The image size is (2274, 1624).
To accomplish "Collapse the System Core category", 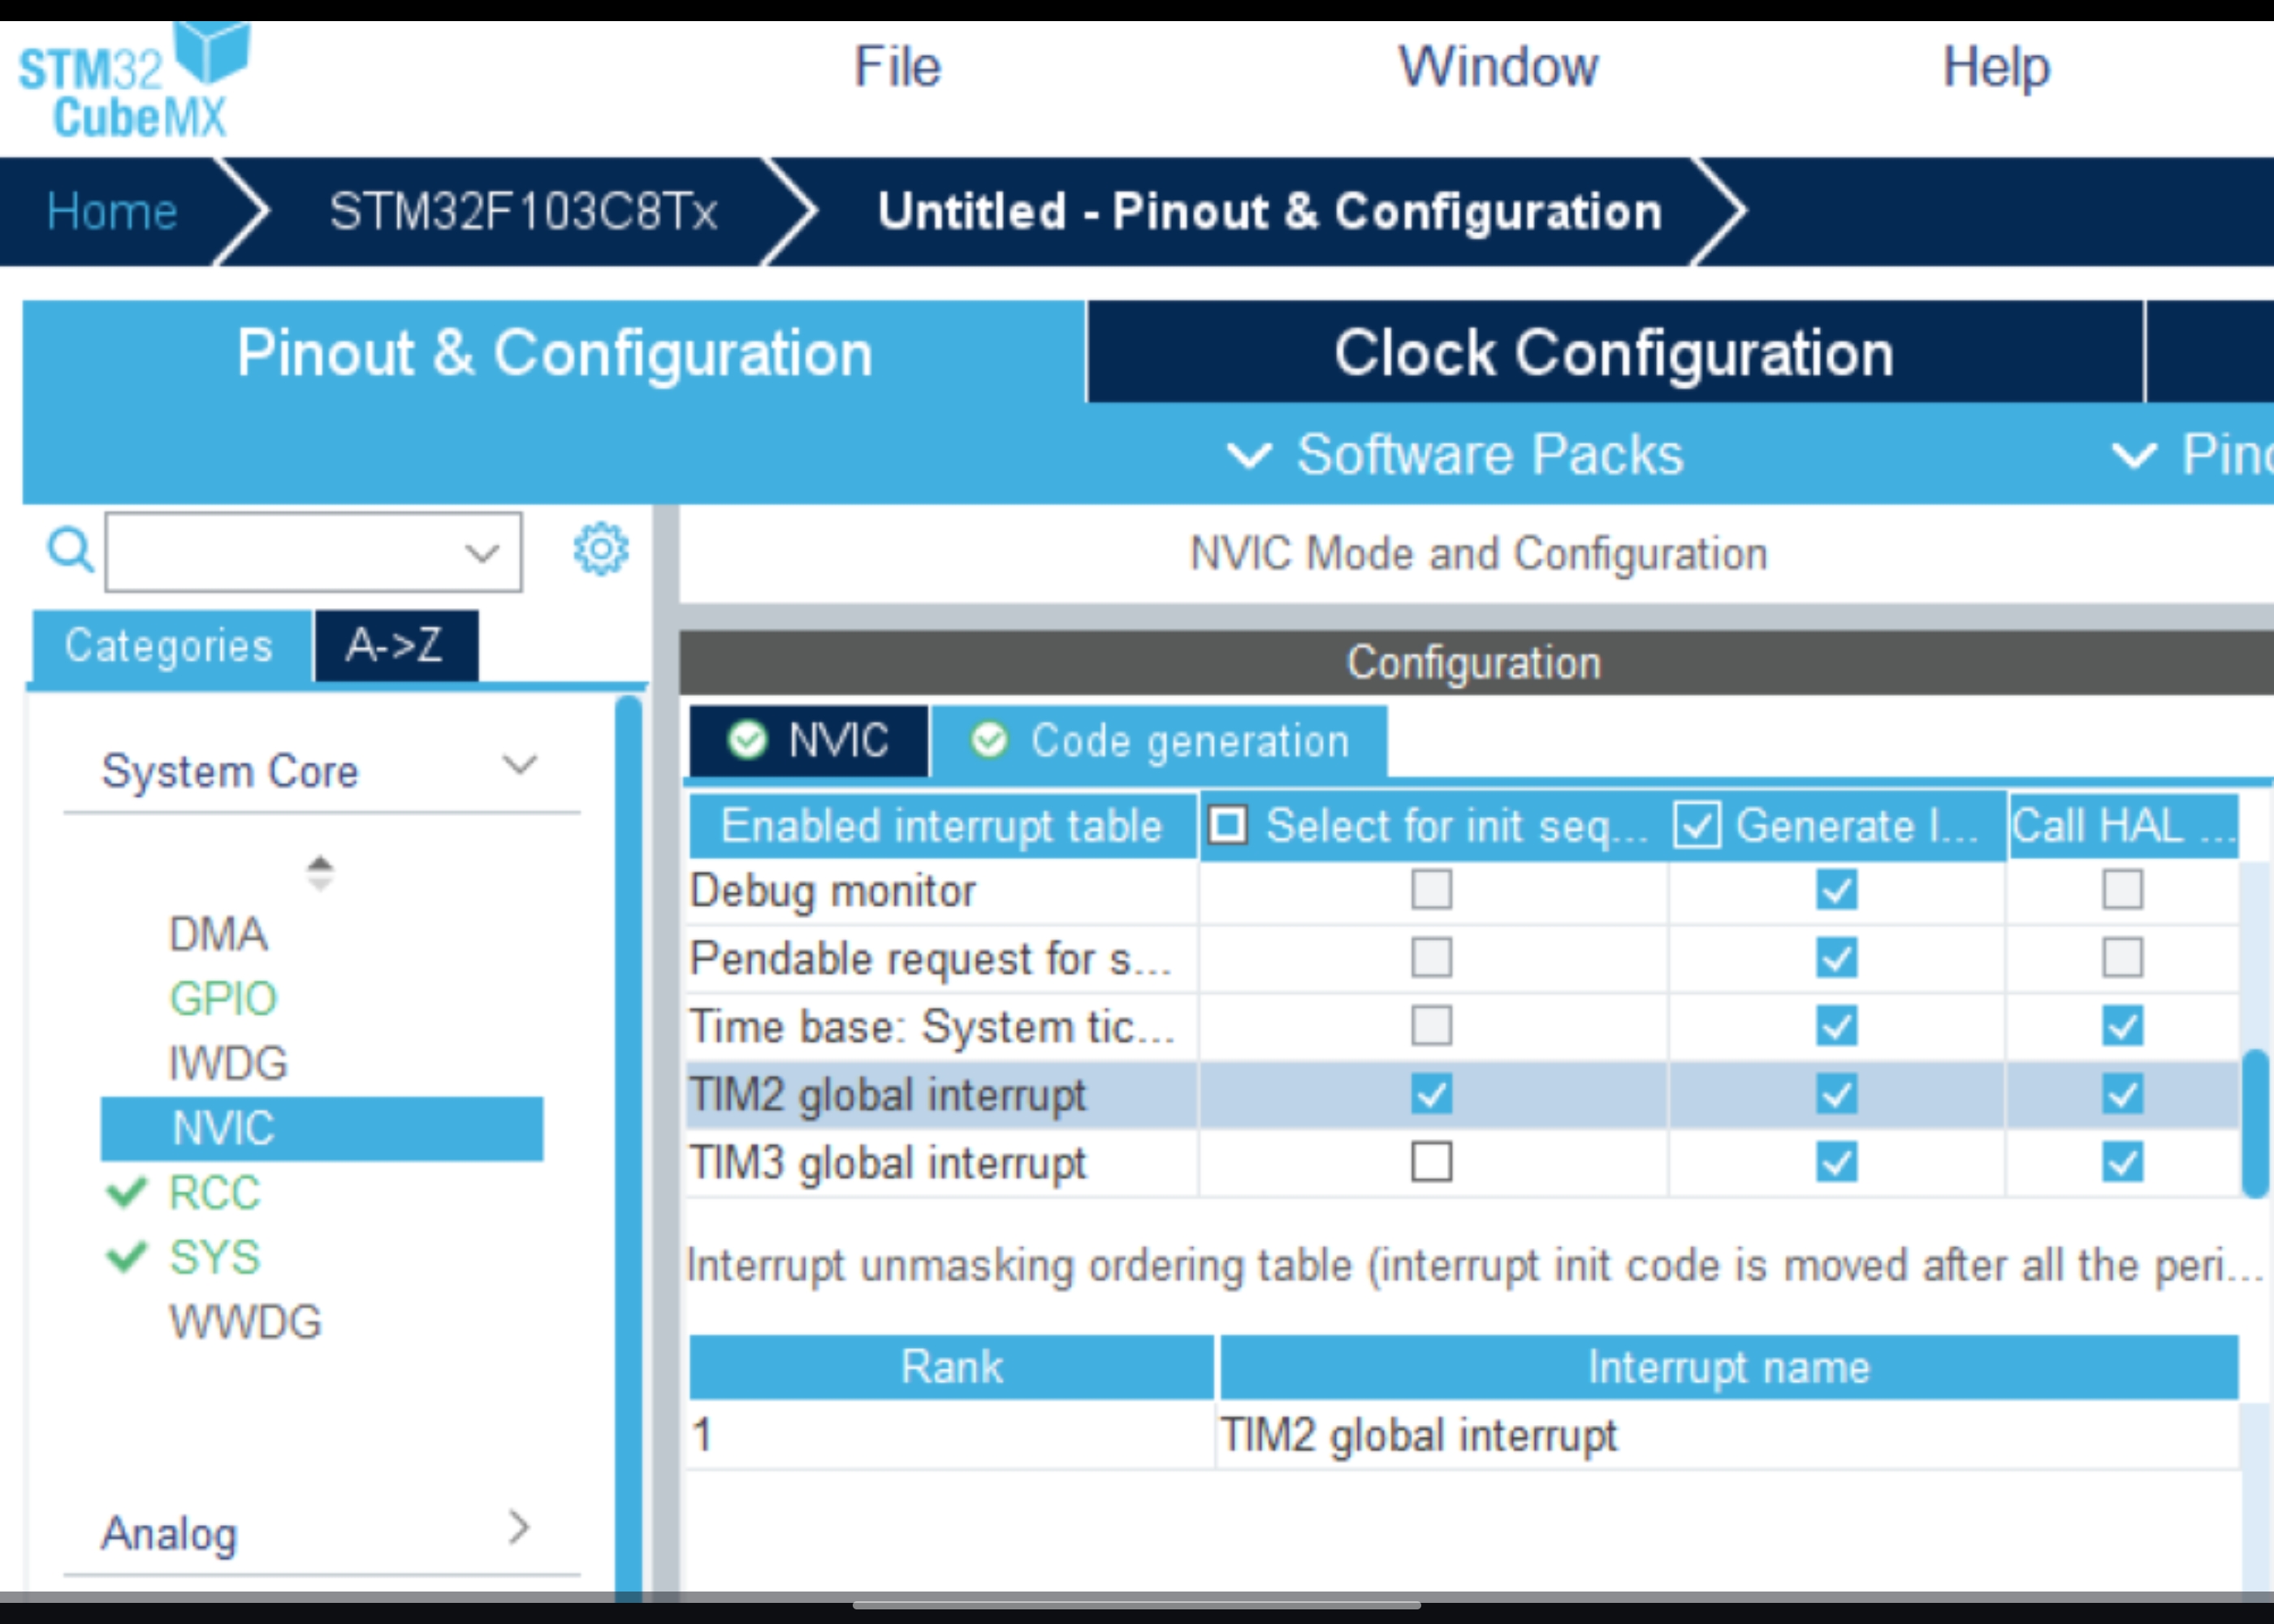I will (520, 766).
